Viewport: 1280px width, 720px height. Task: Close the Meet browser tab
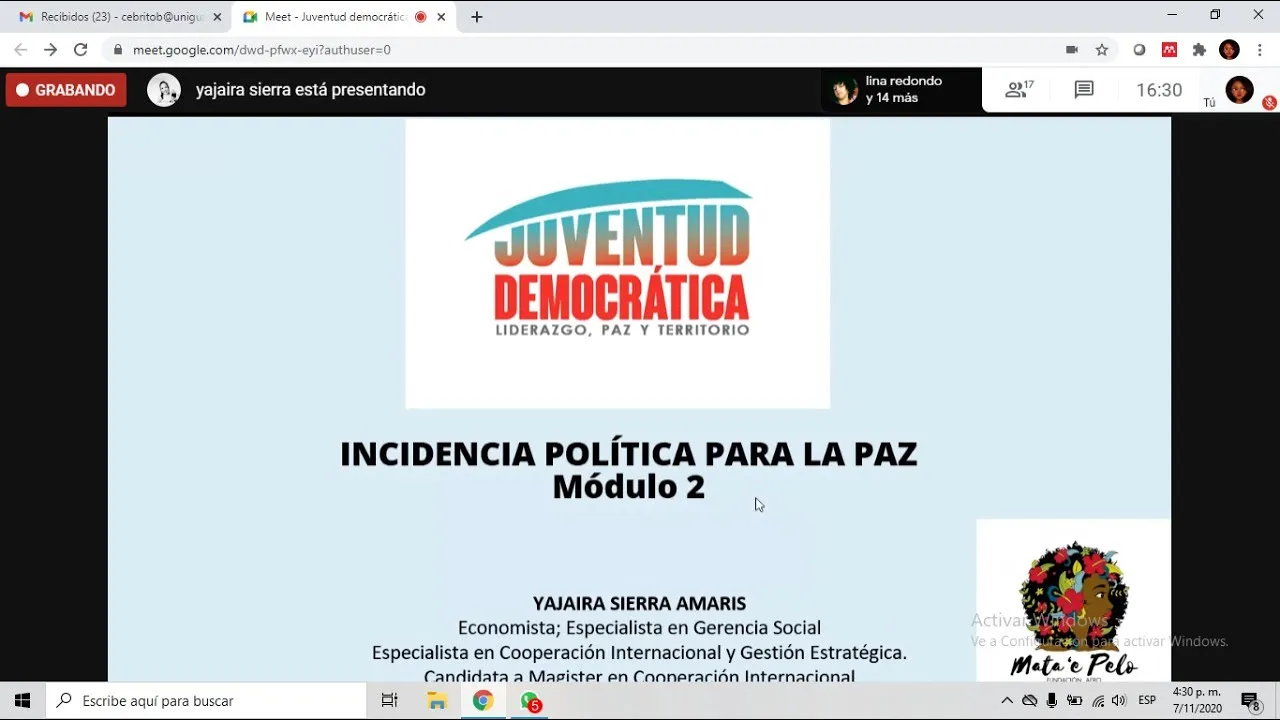[x=441, y=17]
